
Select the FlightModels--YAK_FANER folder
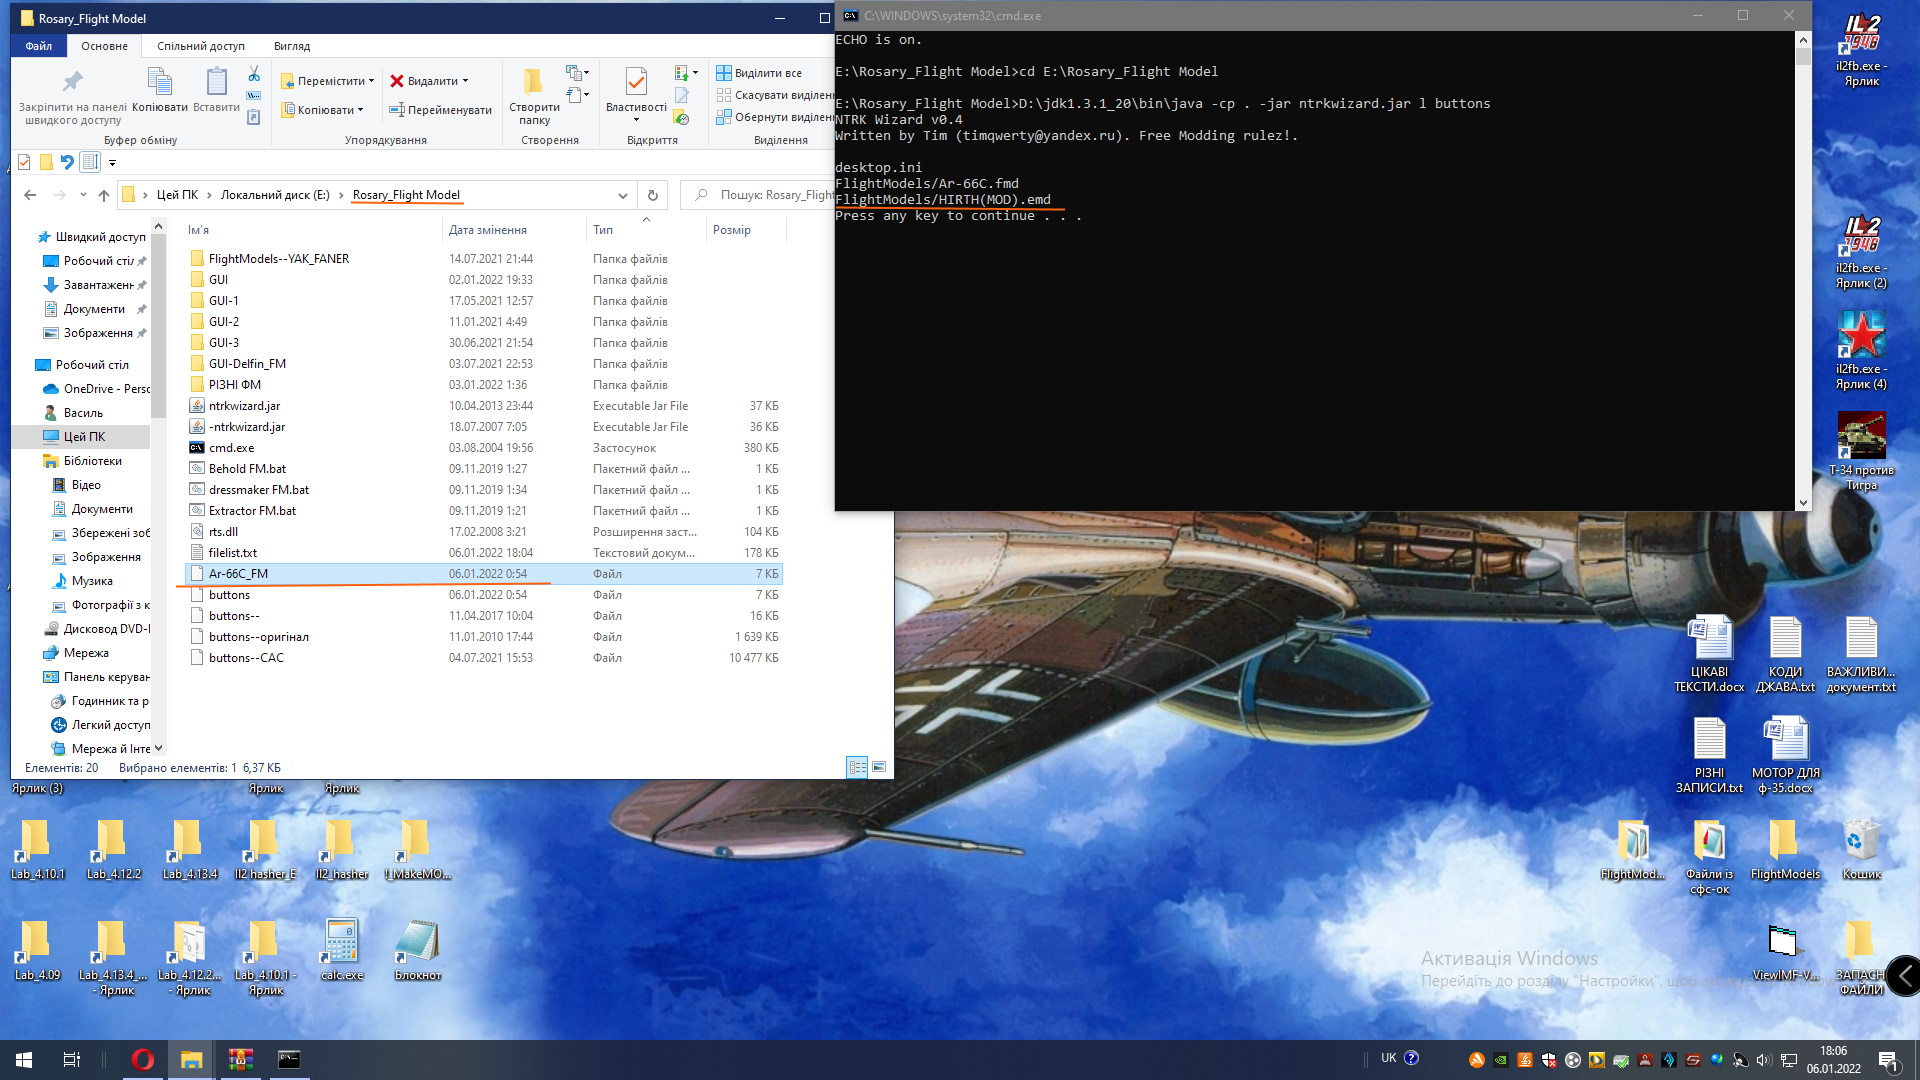tap(279, 259)
